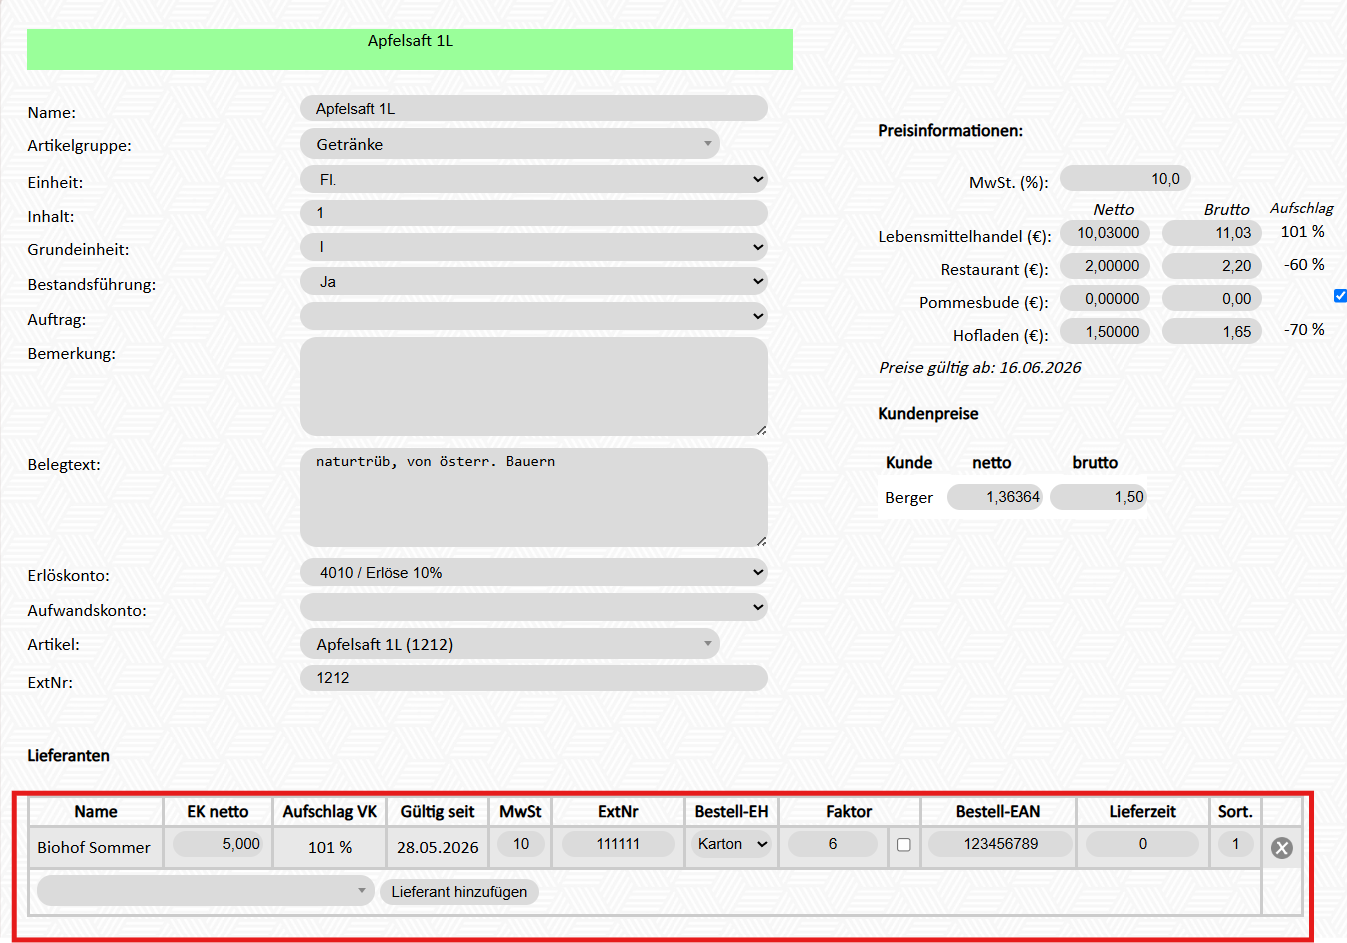The height and width of the screenshot is (943, 1347).
Task: Click the Gültig seit date 28.05.2026
Action: (x=438, y=847)
